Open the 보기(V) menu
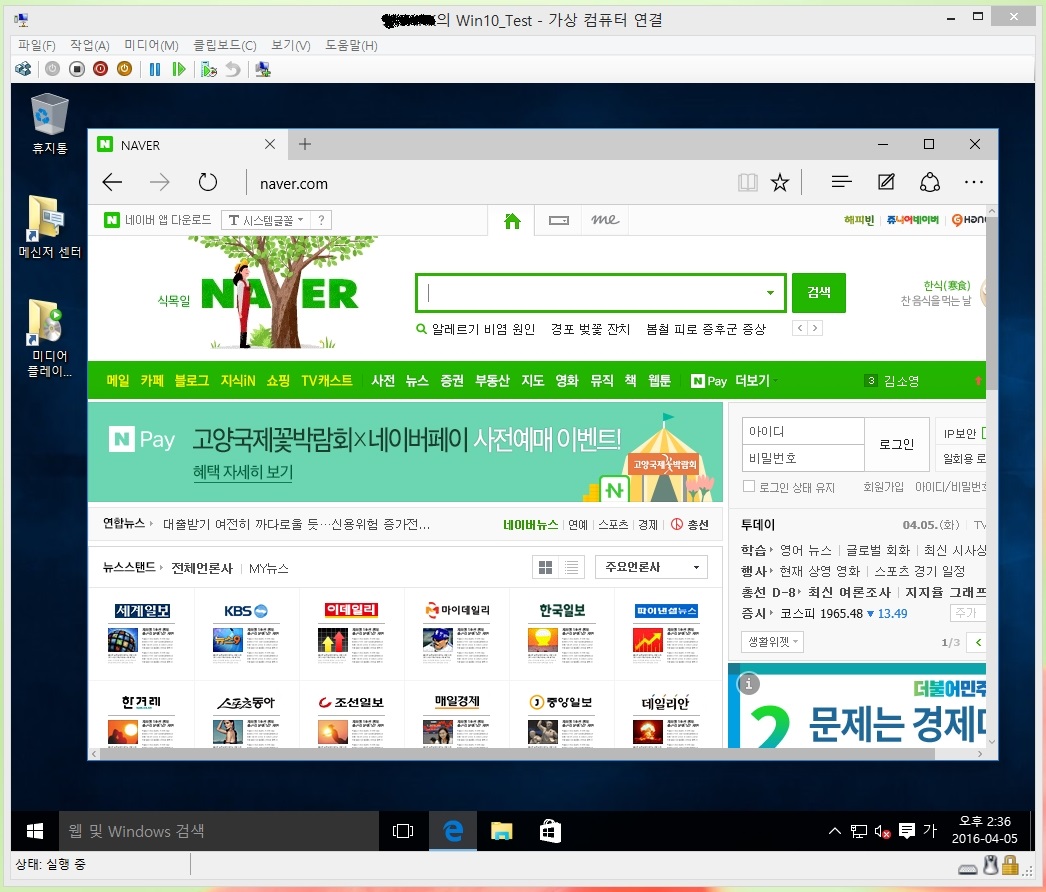This screenshot has height=892, width=1046. (290, 45)
